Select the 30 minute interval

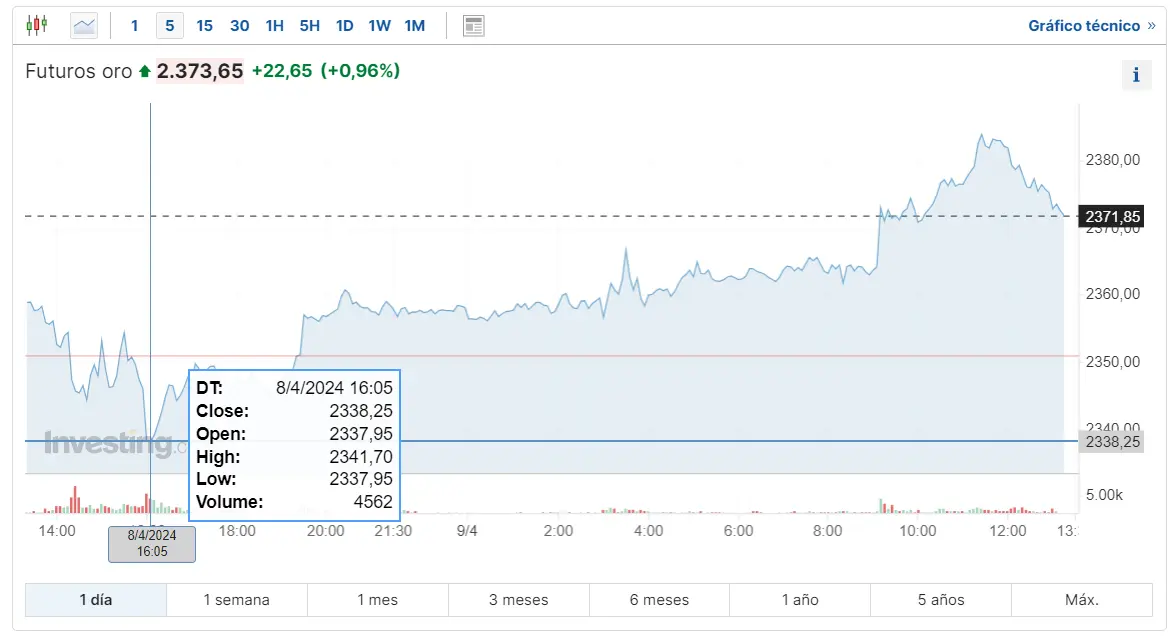[x=239, y=26]
